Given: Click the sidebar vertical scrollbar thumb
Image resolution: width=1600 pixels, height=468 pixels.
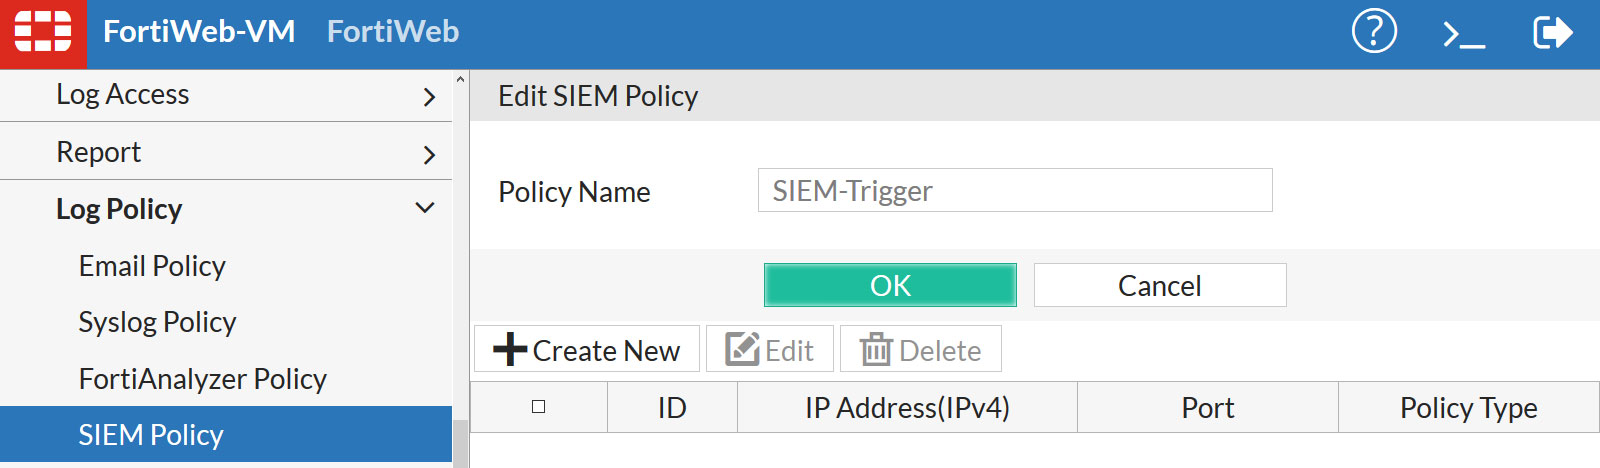Looking at the screenshot, I should [x=460, y=443].
